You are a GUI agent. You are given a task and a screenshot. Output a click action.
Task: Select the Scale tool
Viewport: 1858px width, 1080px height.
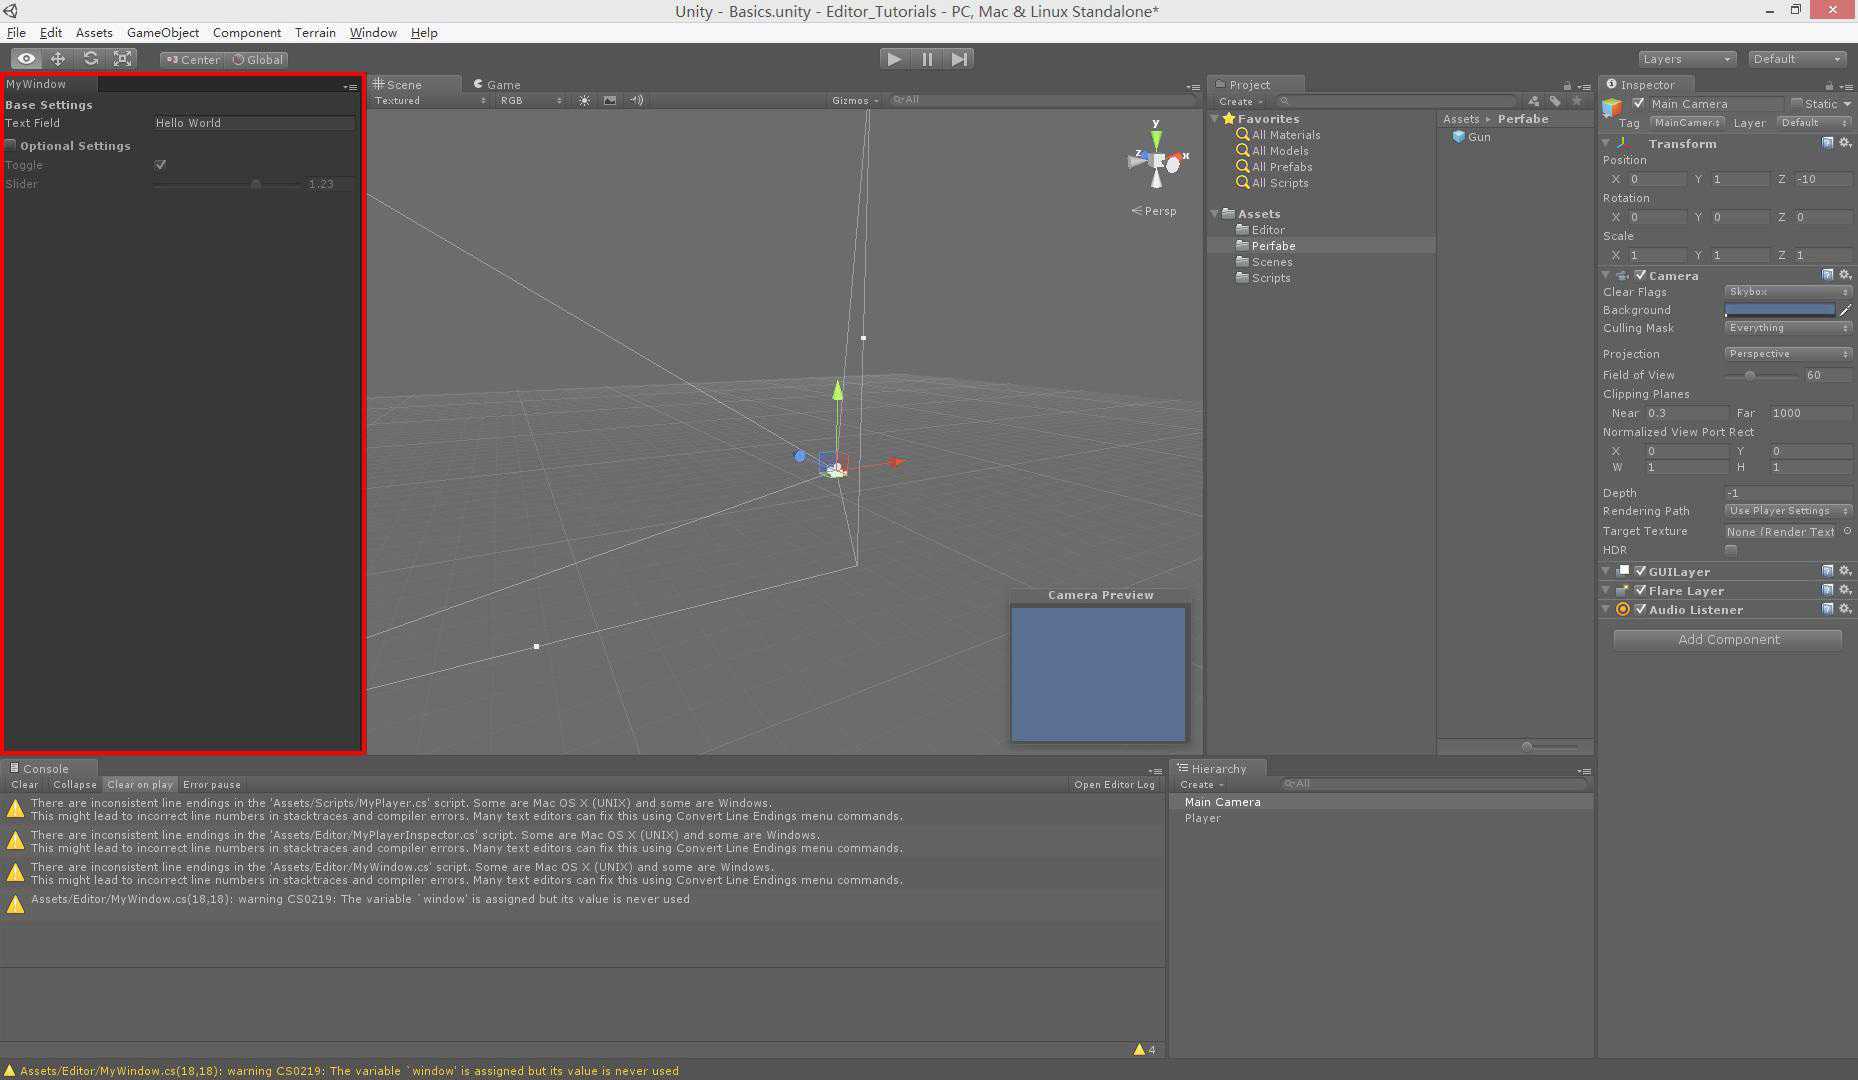click(x=122, y=58)
